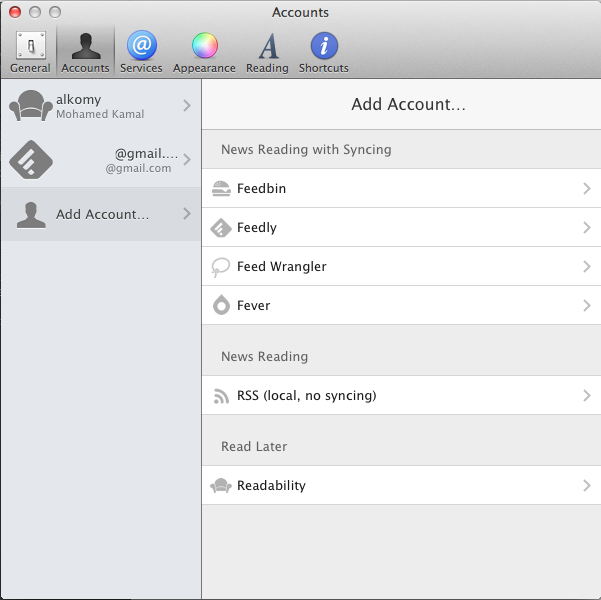Close the Accounts window with red button
This screenshot has width=601, height=600.
15,12
